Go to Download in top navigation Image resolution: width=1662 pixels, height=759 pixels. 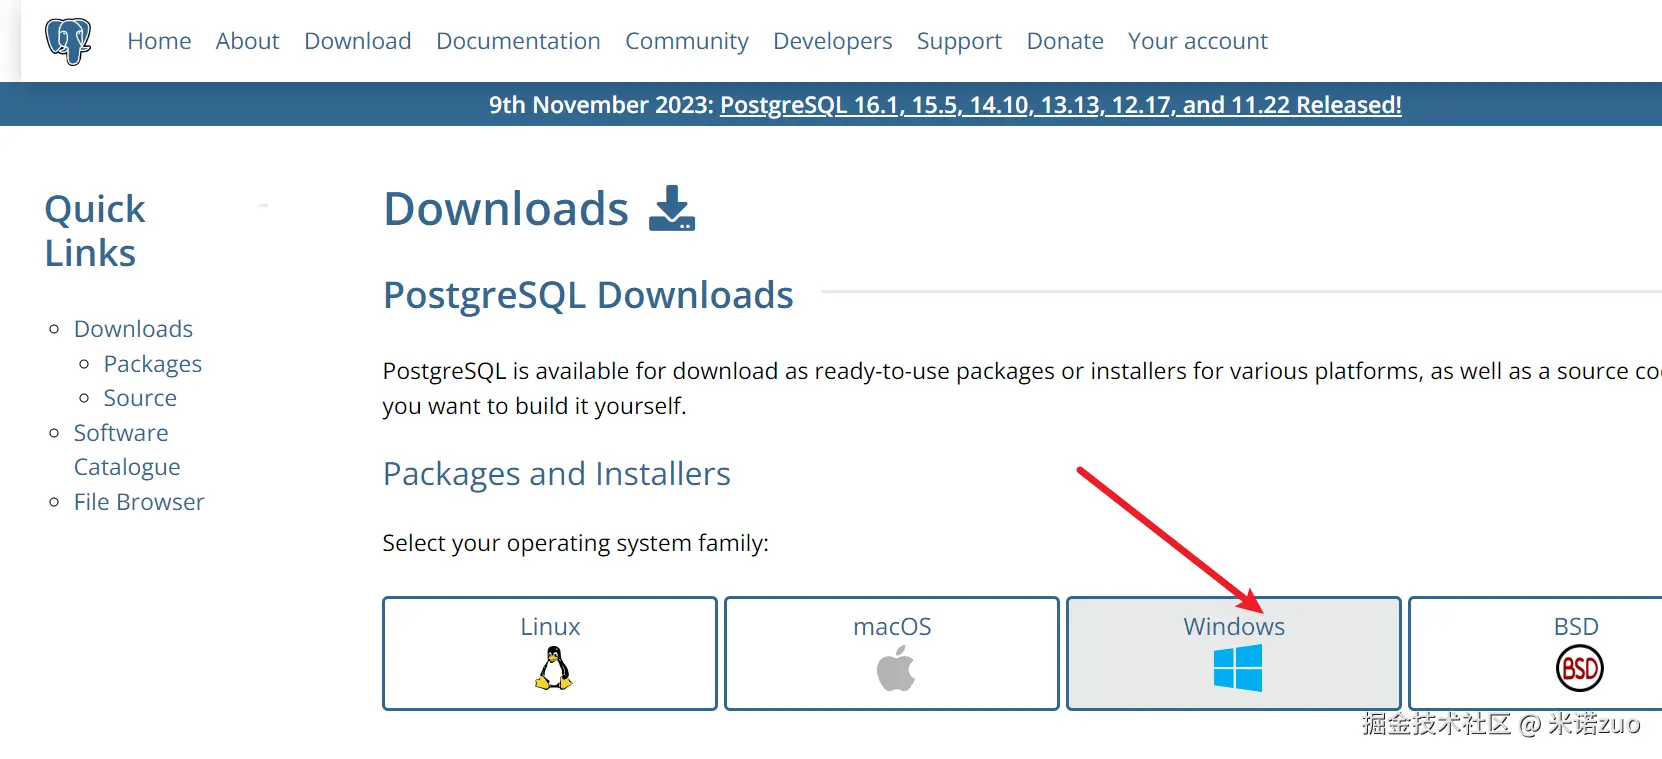(358, 41)
